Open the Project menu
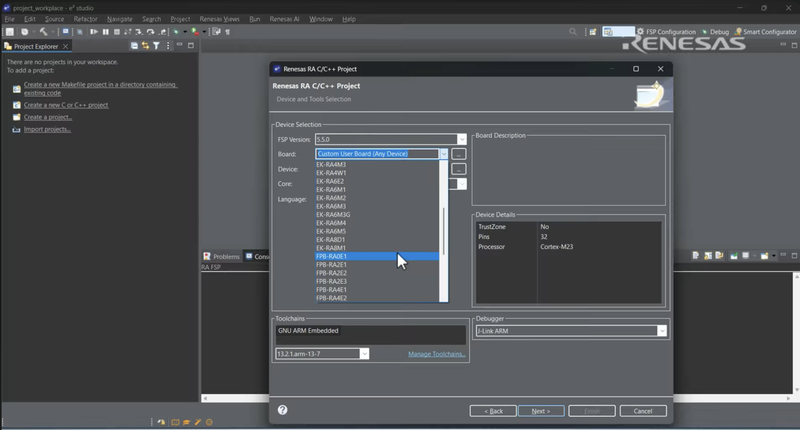 pyautogui.click(x=180, y=19)
